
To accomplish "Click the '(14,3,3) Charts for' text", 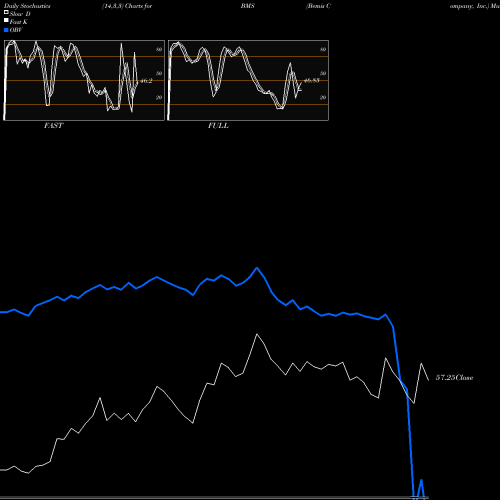I will 127,6.
